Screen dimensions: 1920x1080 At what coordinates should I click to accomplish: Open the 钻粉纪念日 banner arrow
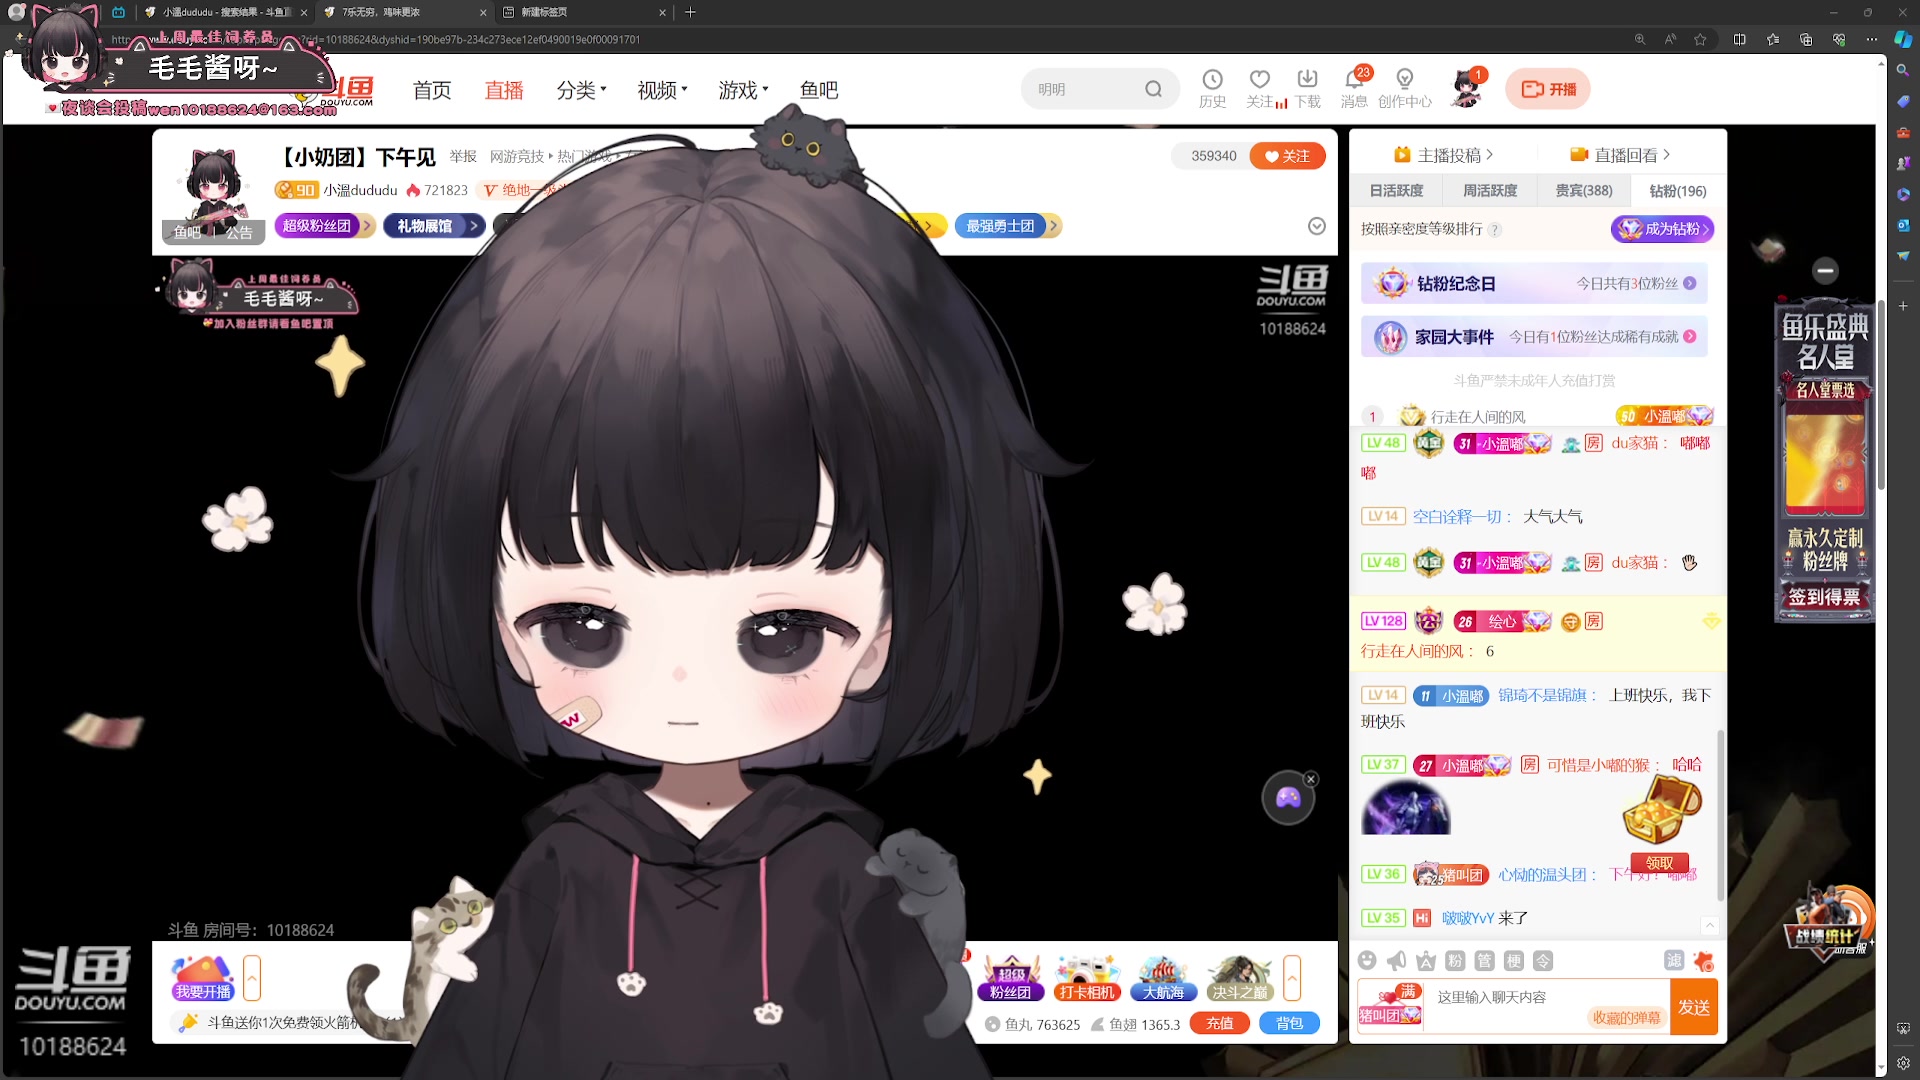tap(1689, 283)
